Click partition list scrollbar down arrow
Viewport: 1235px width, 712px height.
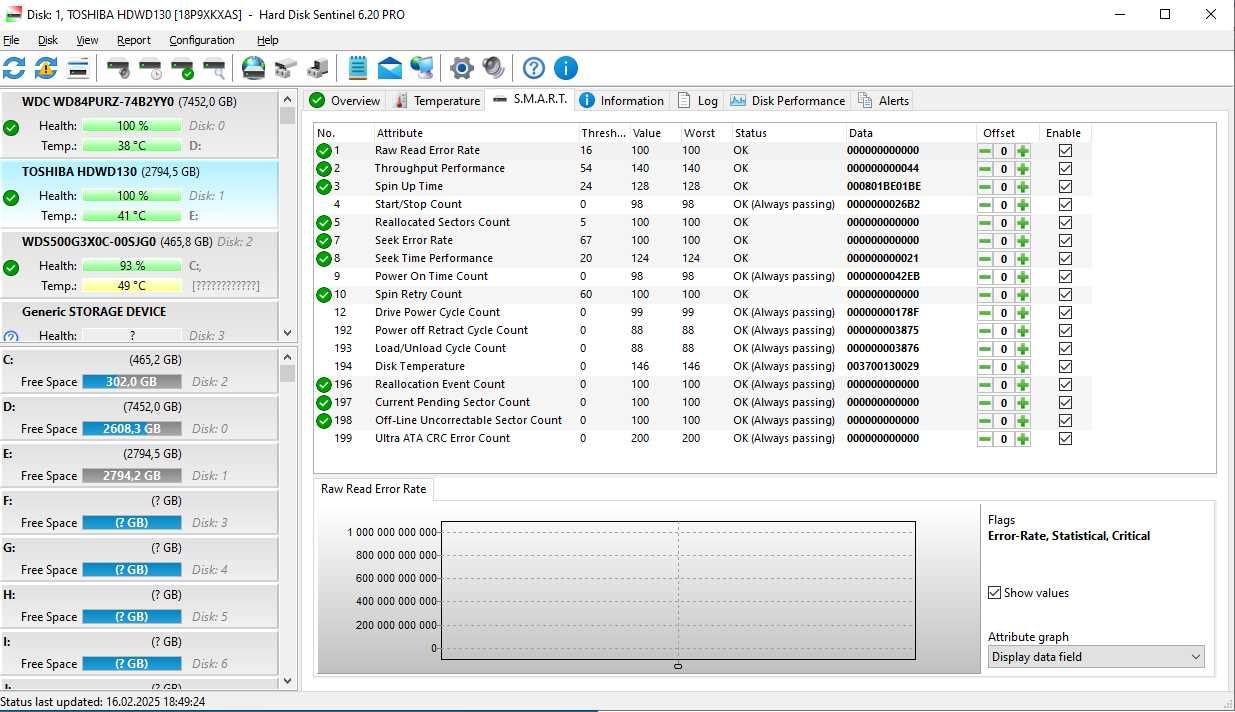click(x=288, y=681)
